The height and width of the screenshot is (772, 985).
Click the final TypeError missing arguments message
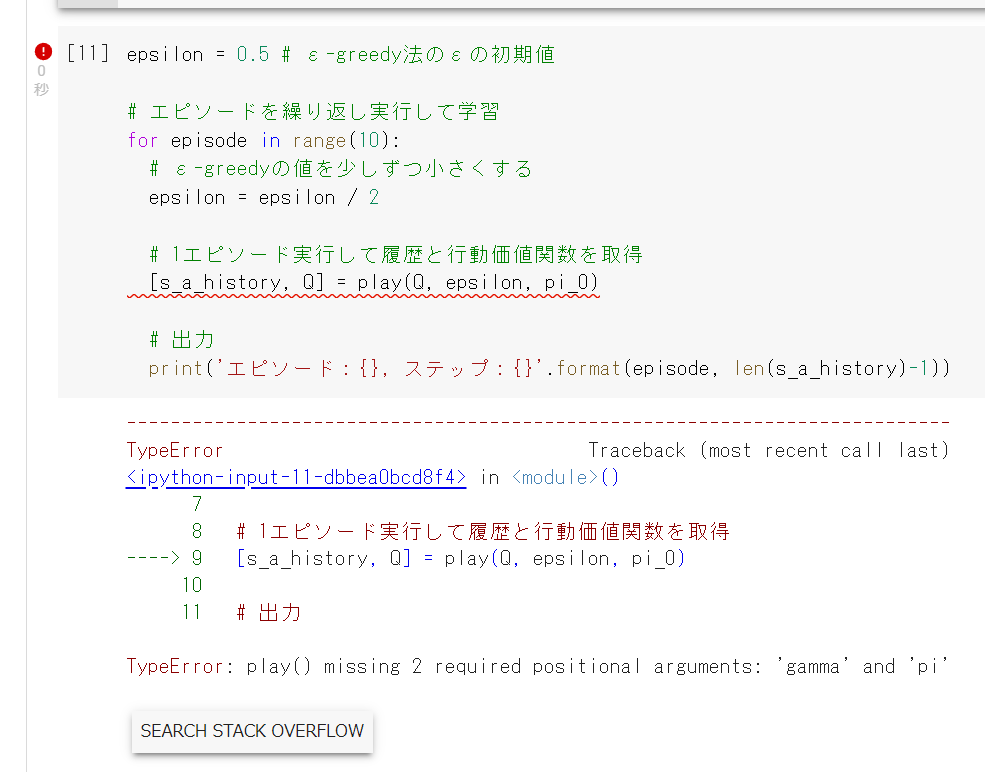pyautogui.click(x=537, y=667)
